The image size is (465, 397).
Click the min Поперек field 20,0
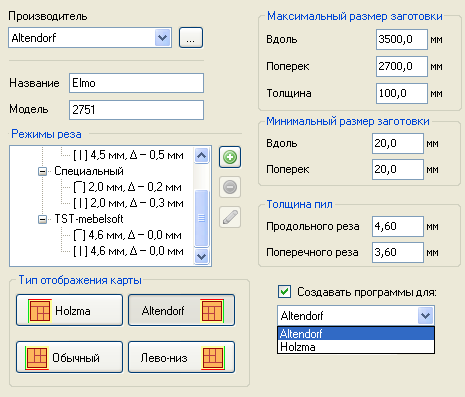pyautogui.click(x=398, y=169)
